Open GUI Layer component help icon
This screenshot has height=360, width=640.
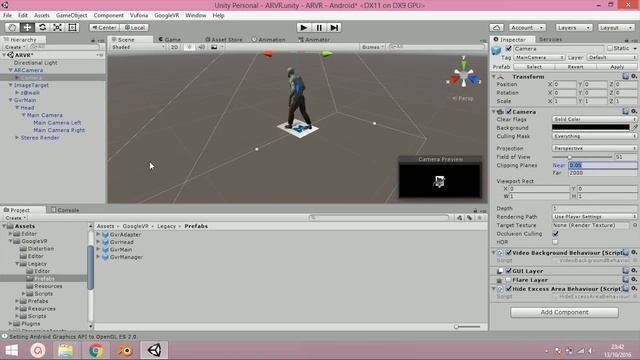[x=625, y=271]
